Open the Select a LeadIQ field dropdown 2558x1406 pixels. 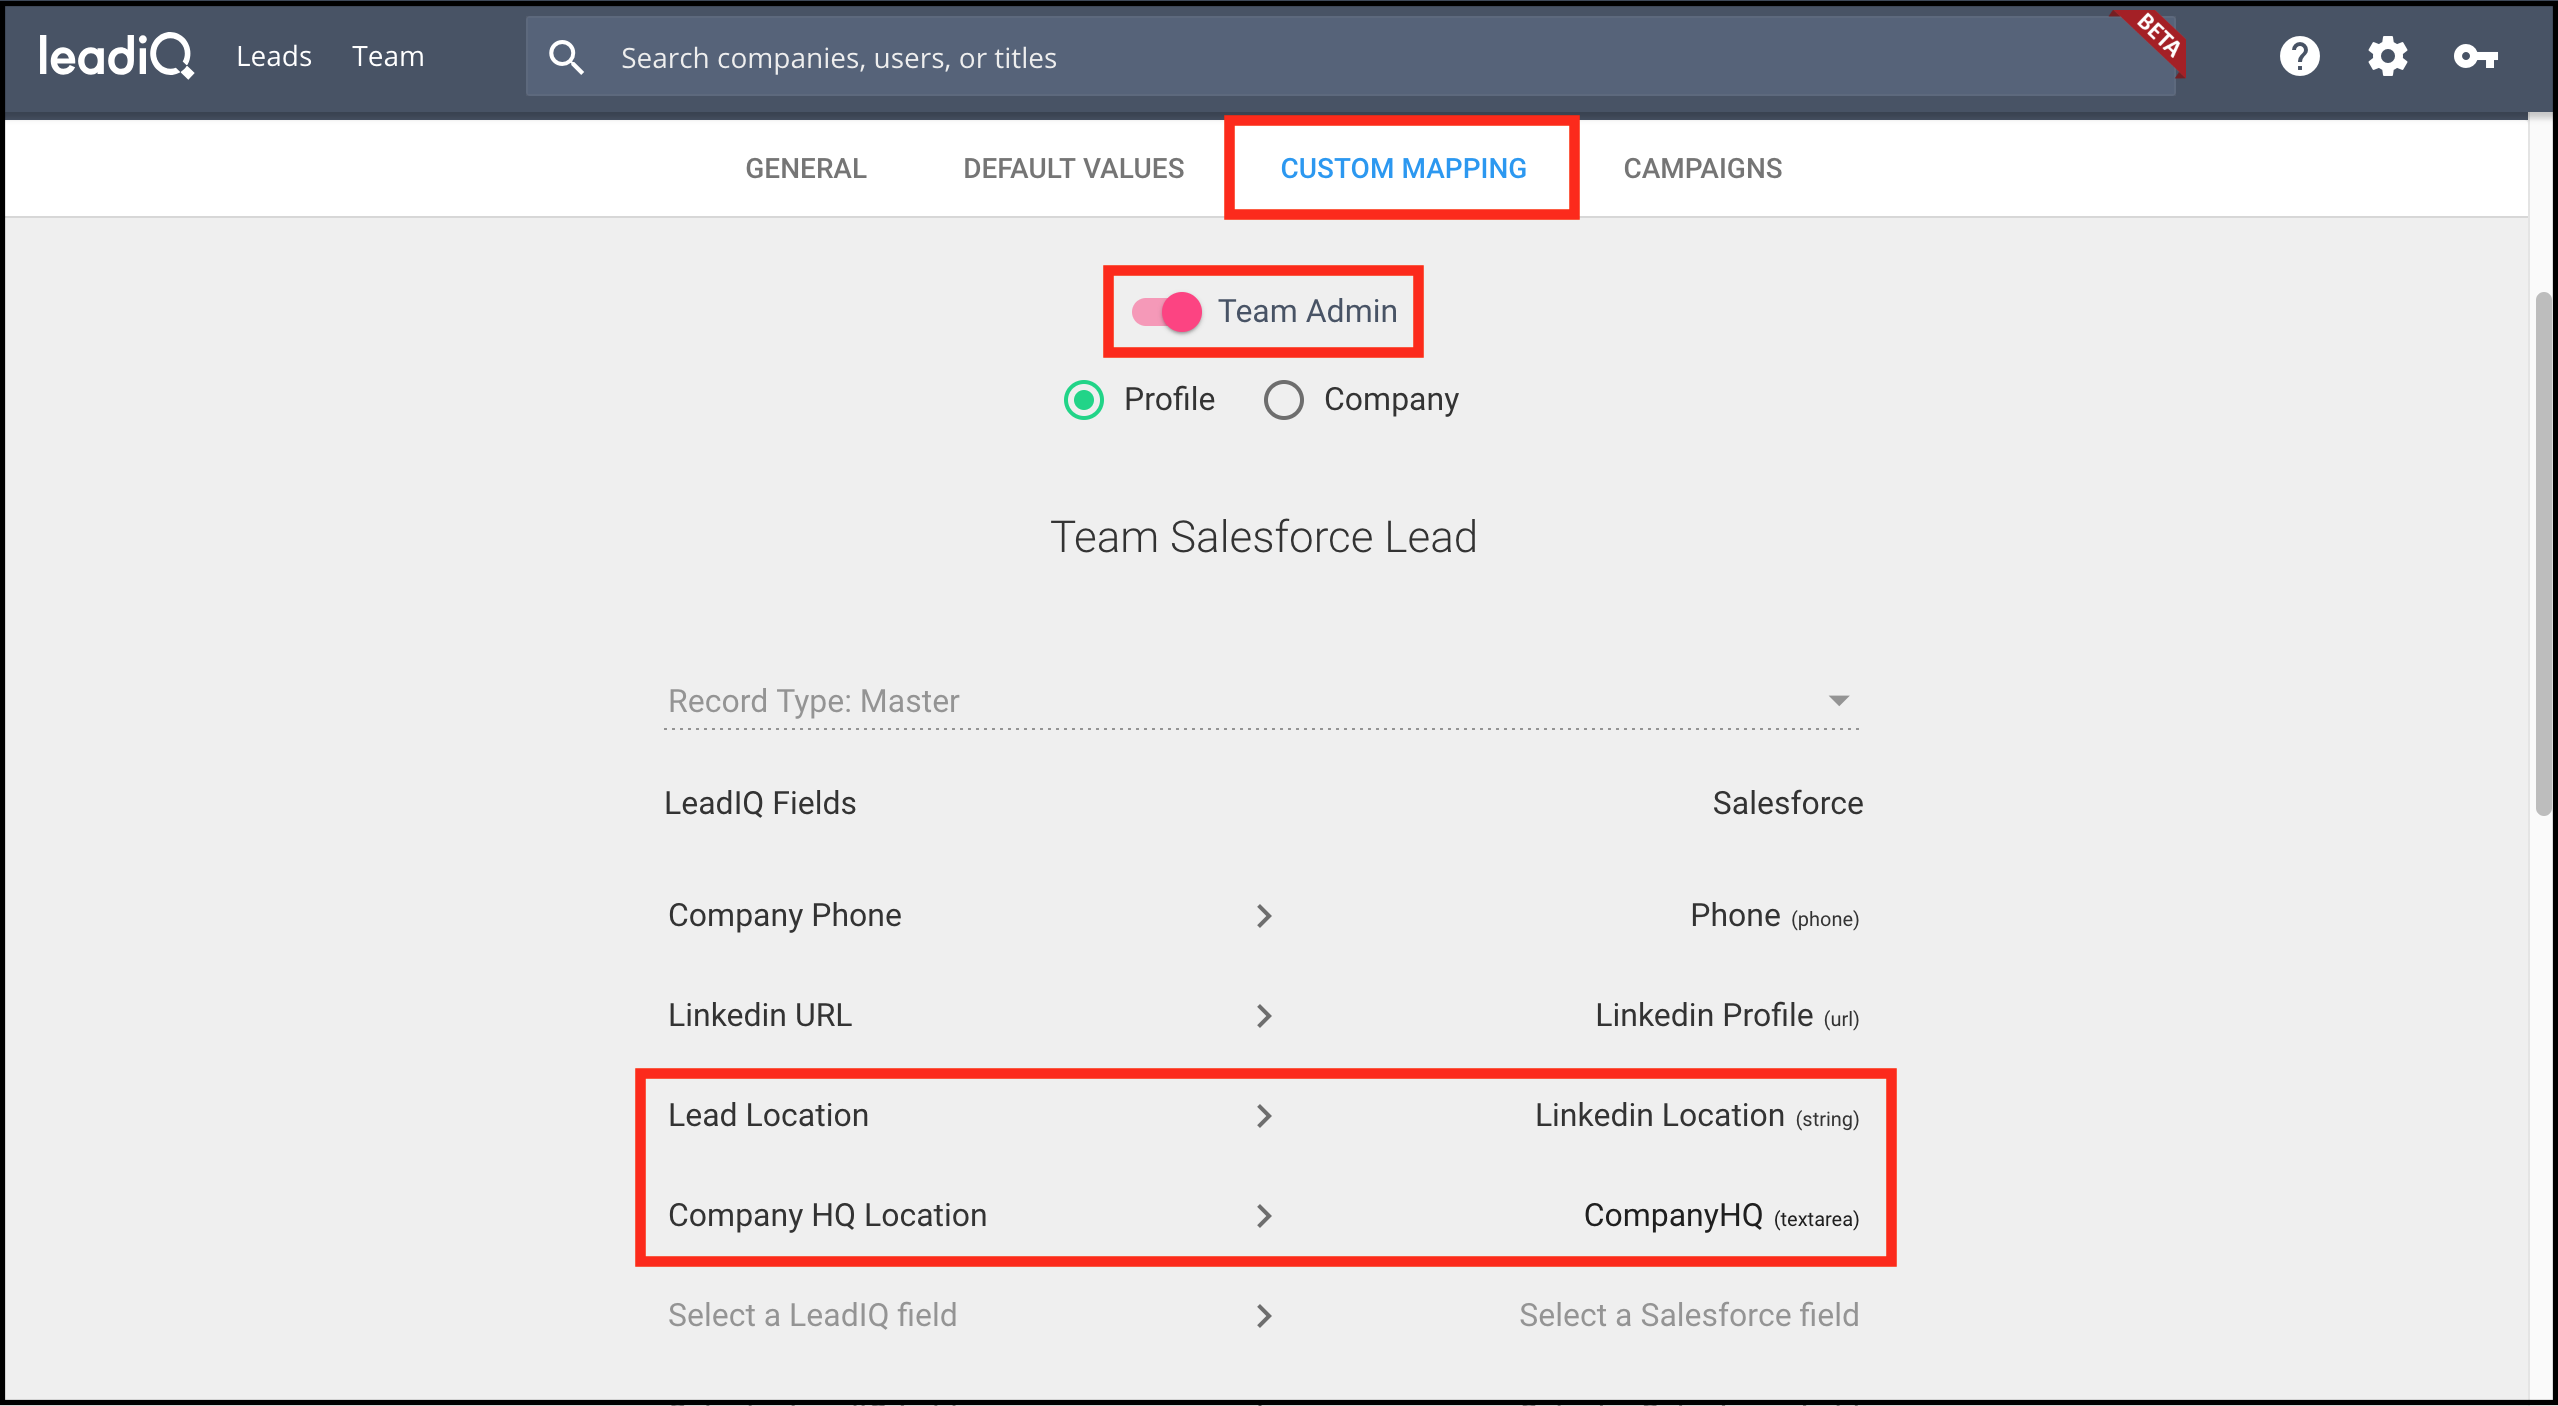pos(813,1315)
